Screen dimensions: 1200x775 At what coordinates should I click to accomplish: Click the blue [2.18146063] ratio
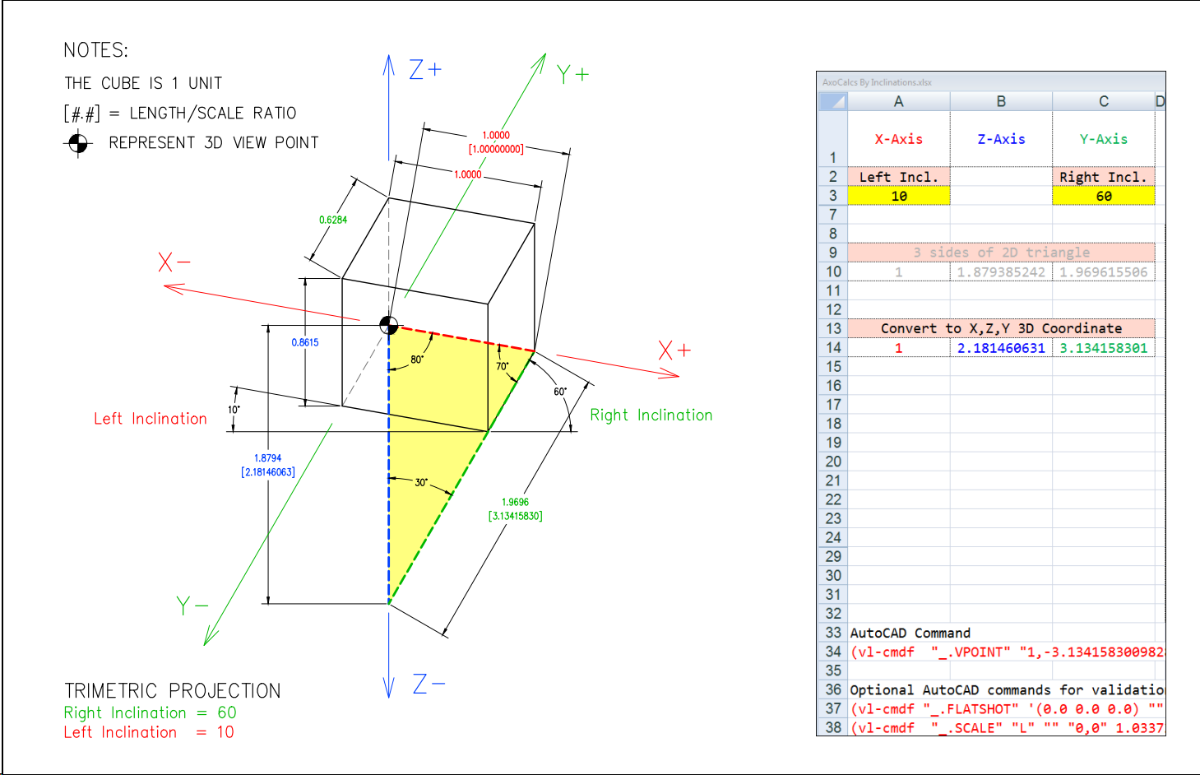click(268, 471)
